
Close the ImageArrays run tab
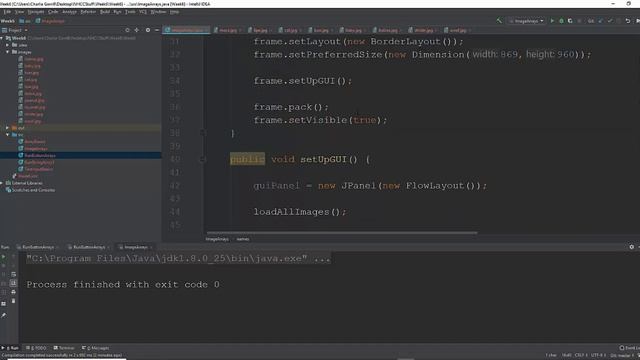pyautogui.click(x=151, y=247)
